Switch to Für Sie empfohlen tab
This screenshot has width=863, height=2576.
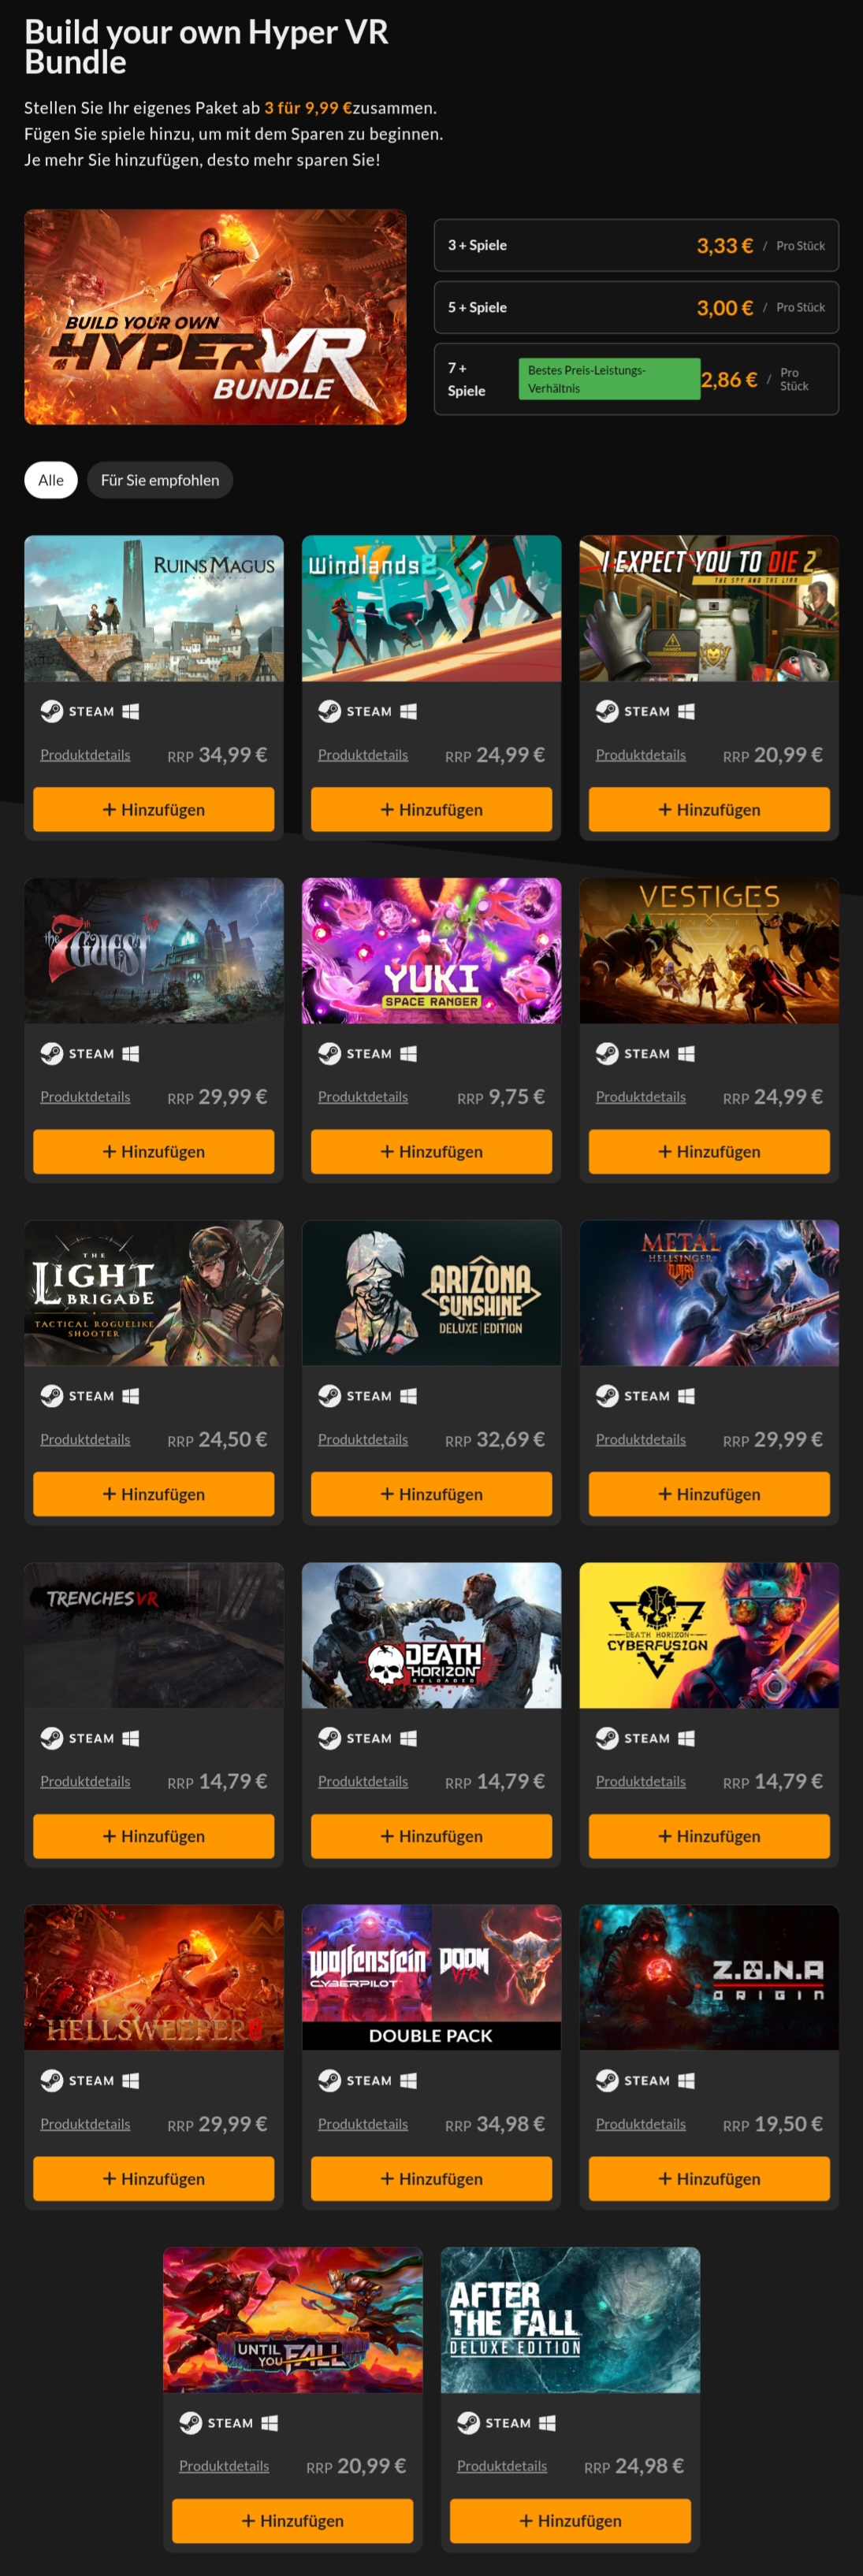point(160,480)
